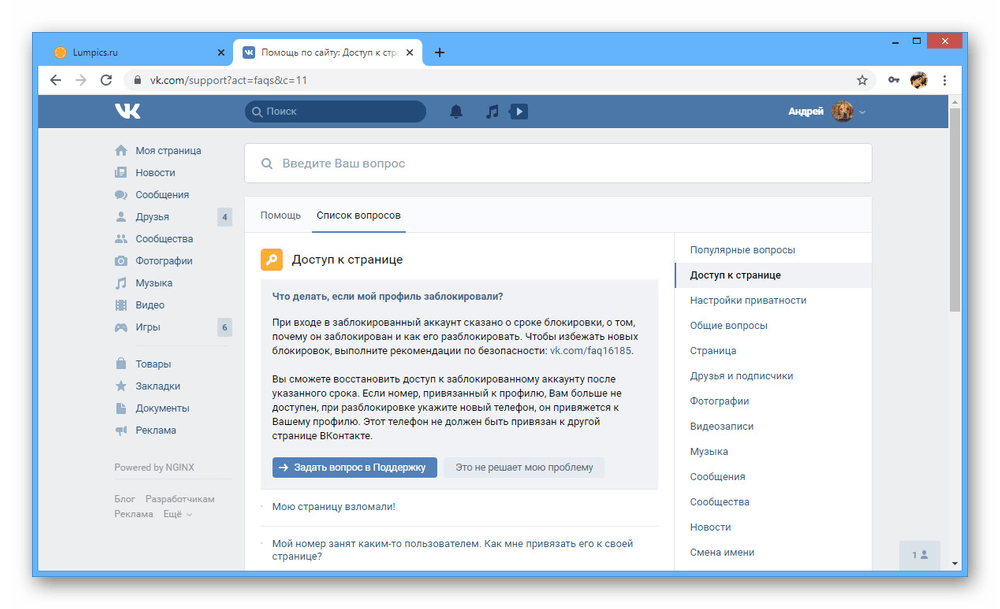The width and height of the screenshot is (1000, 609).
Task: Open the browser password key icon
Action: (x=893, y=80)
